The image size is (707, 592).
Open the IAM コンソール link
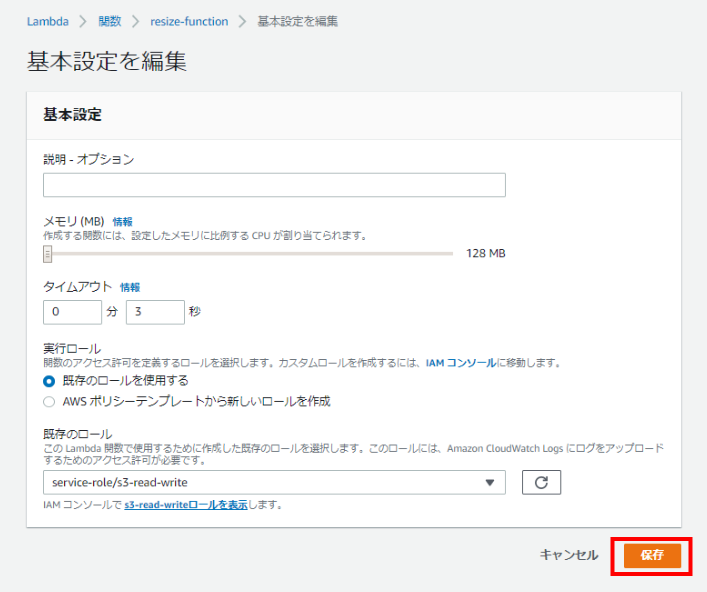pyautogui.click(x=461, y=363)
